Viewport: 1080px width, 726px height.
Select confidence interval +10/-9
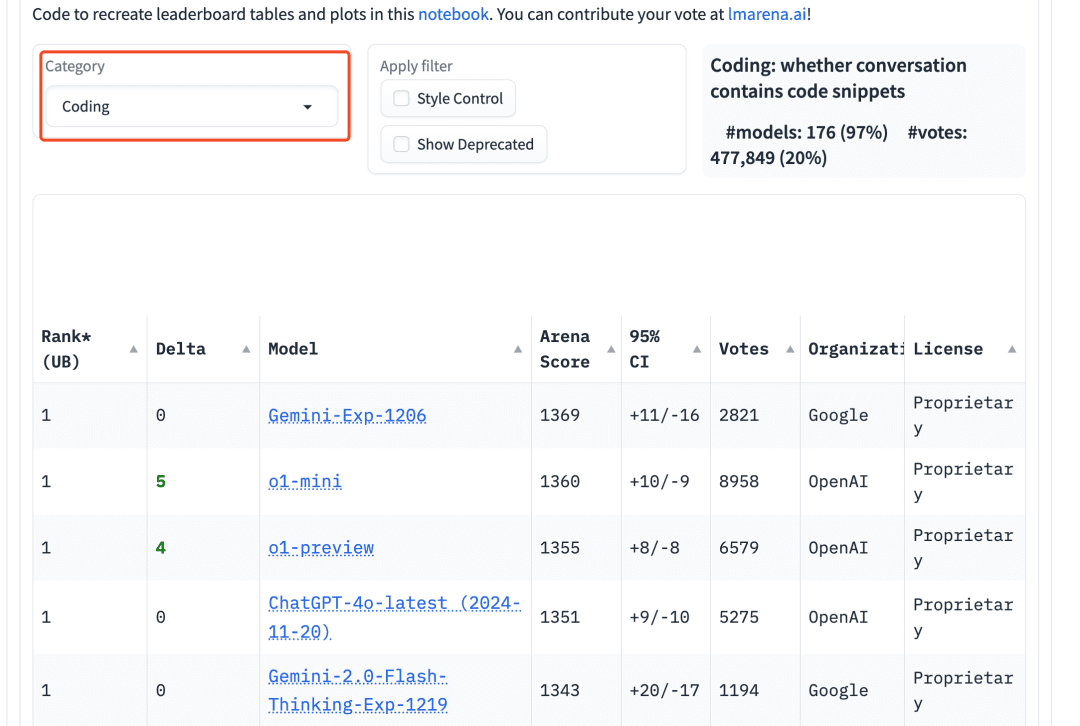click(x=659, y=481)
